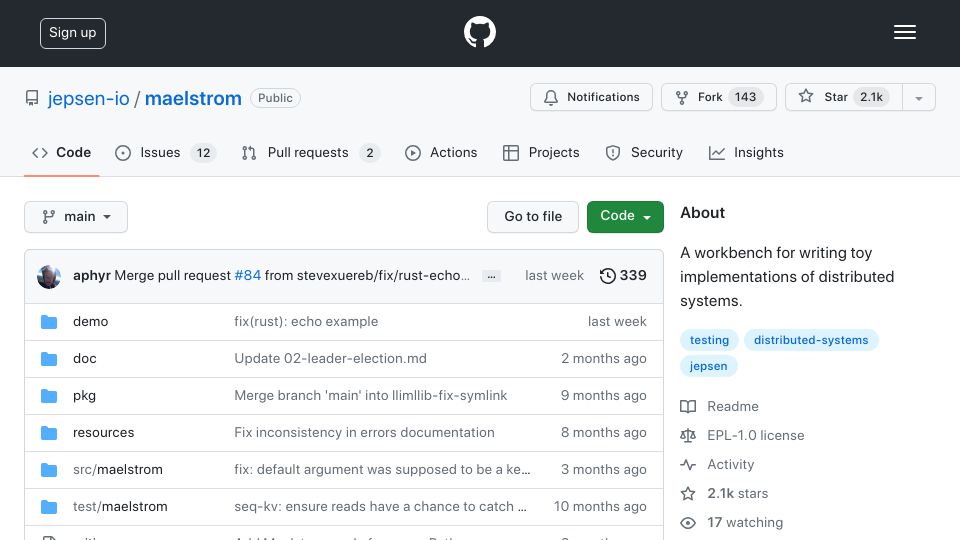Open the src/maelstrom folder
The image size is (960, 540).
[x=118, y=470]
